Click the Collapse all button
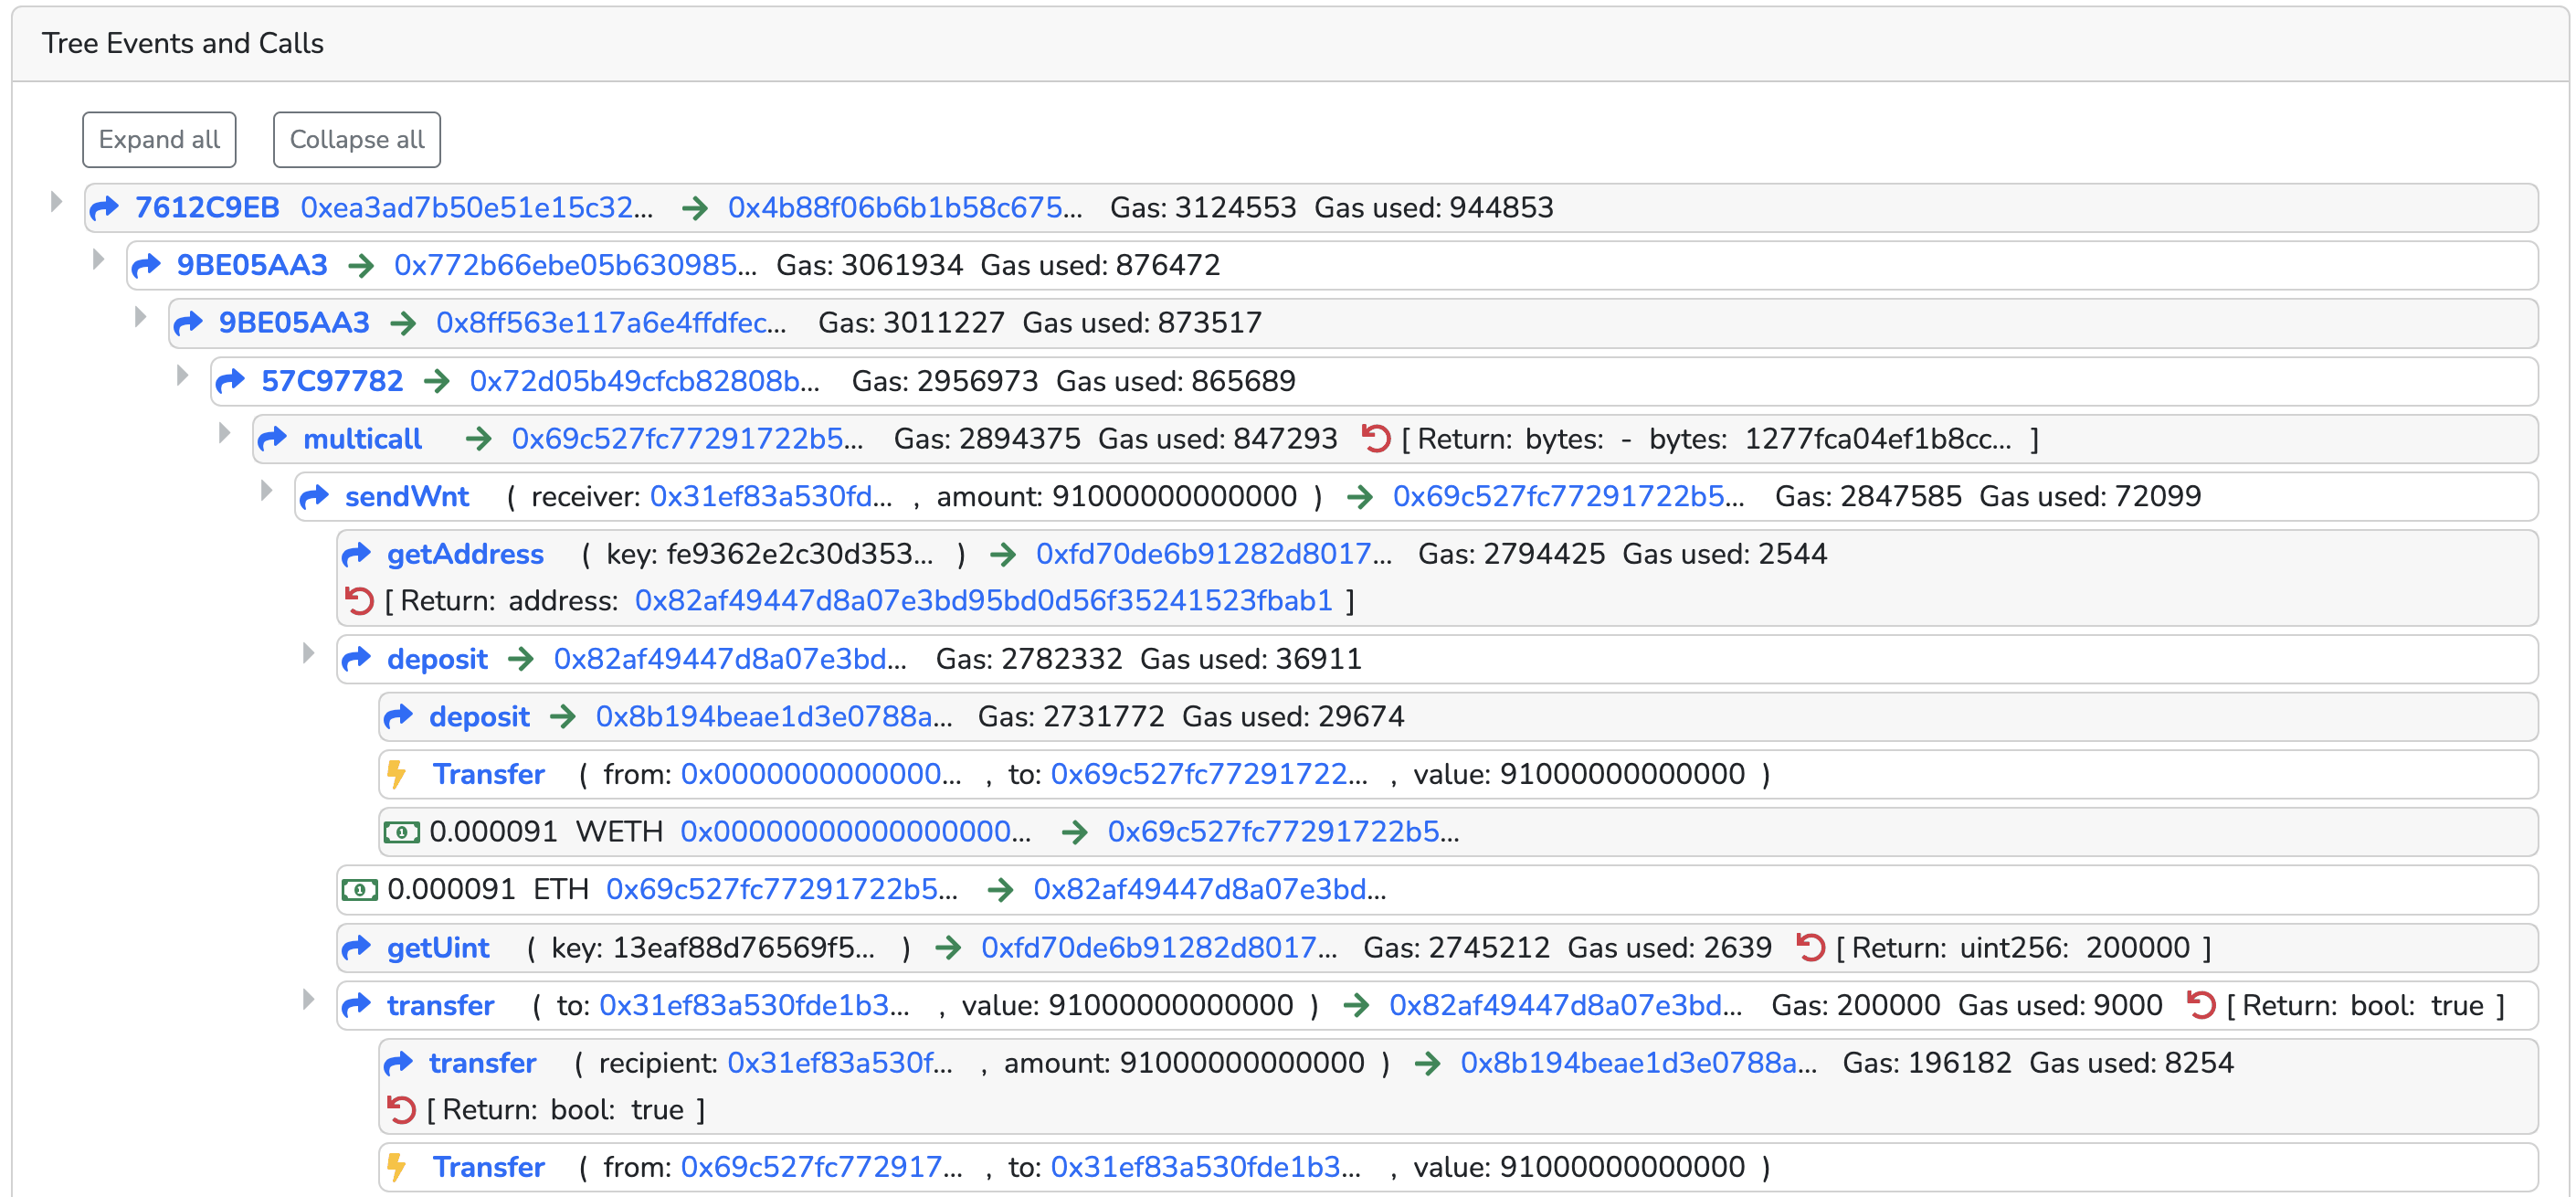 click(x=357, y=140)
